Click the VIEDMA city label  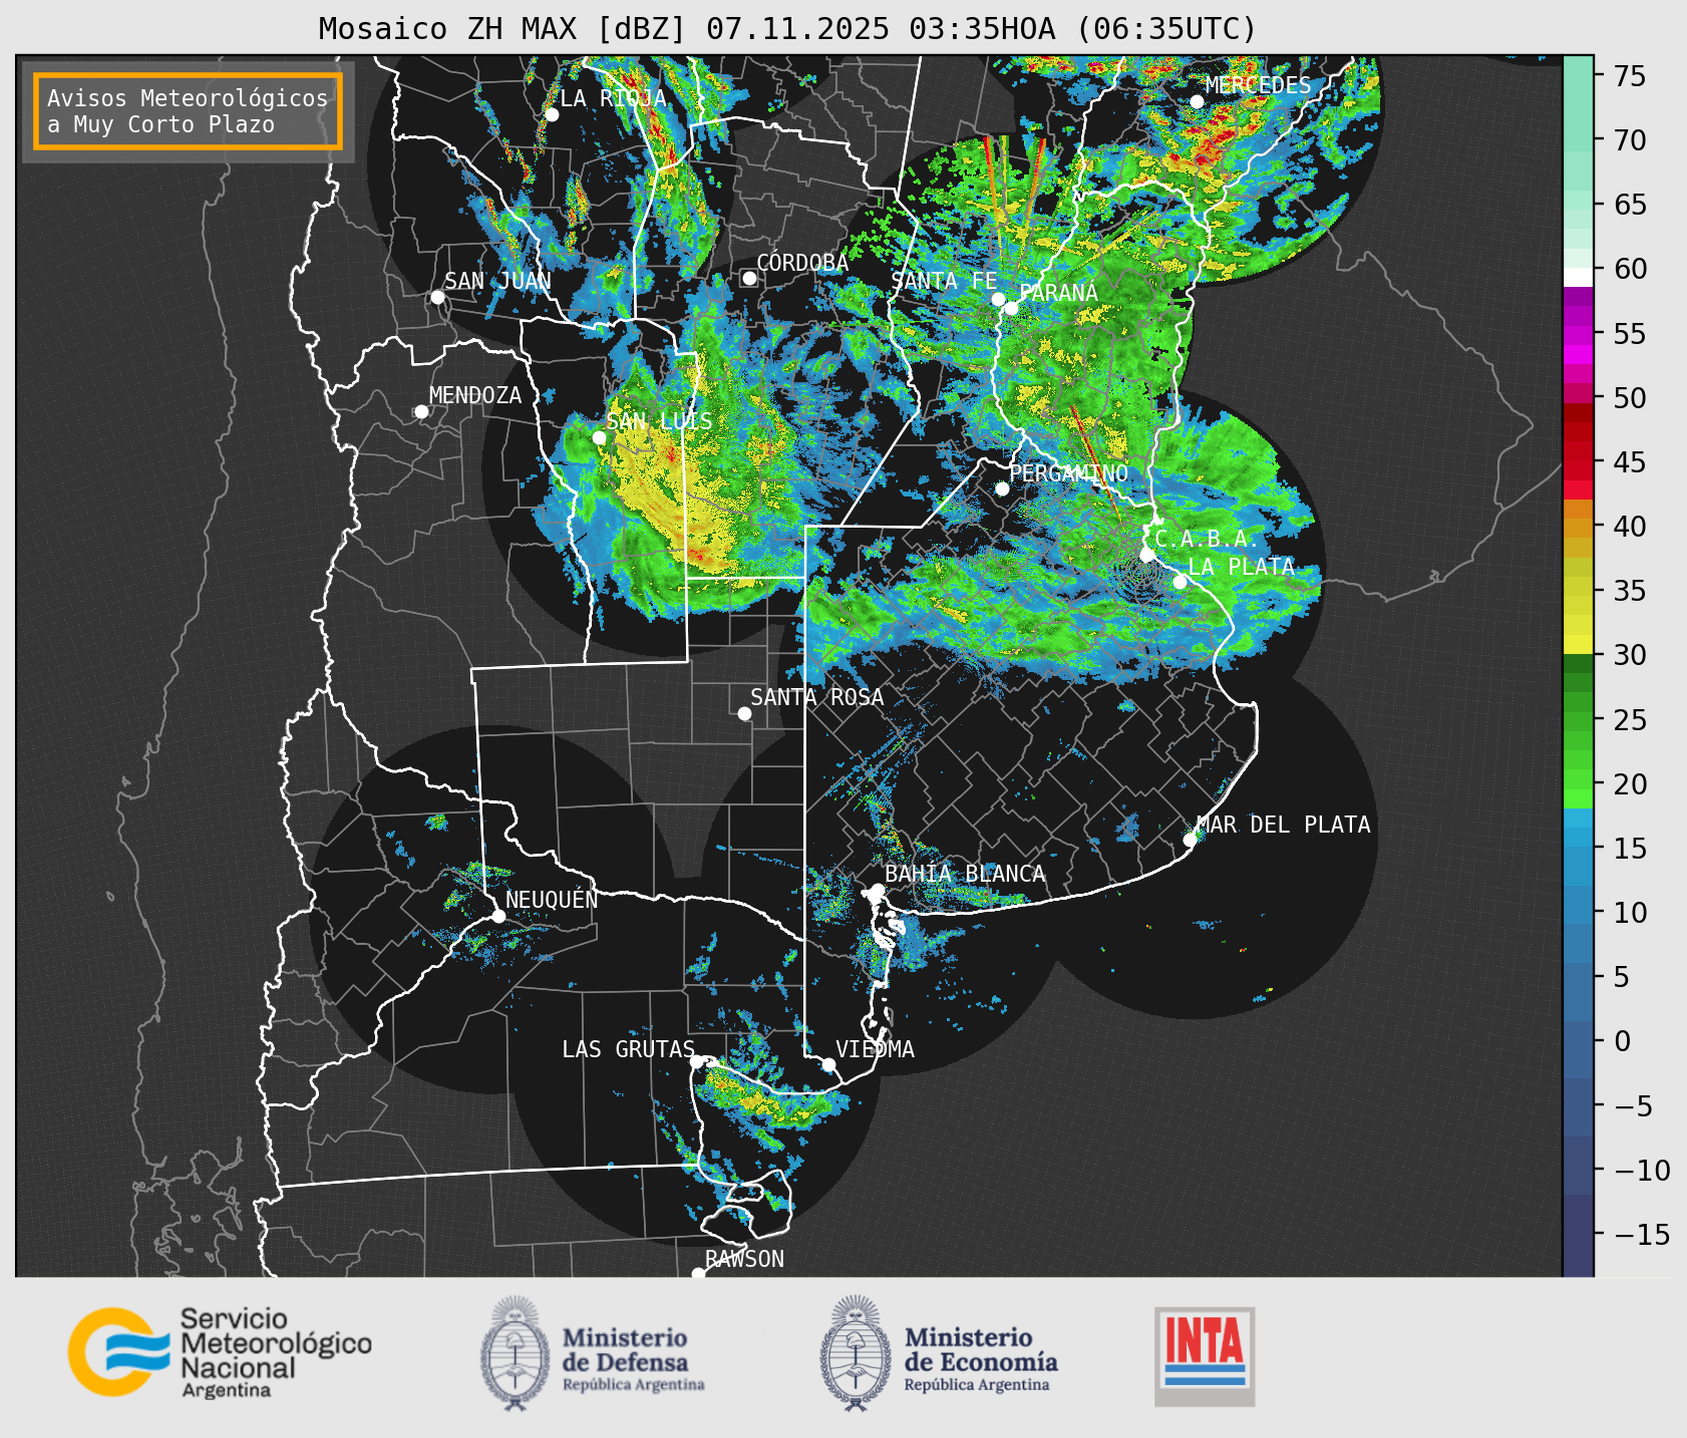(875, 1049)
